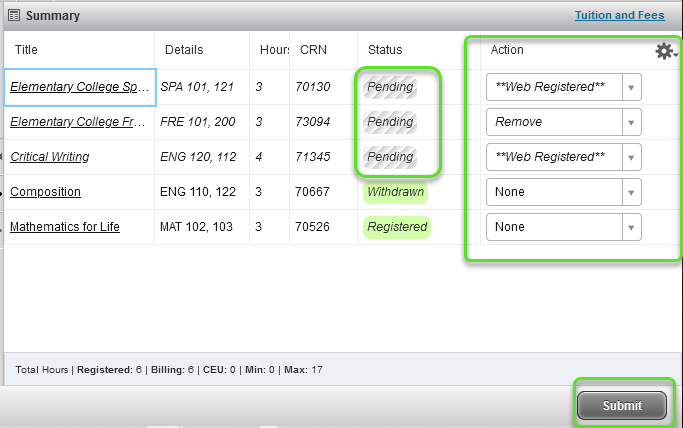
Task: Select the Pending status for Critical Writing
Action: point(390,156)
